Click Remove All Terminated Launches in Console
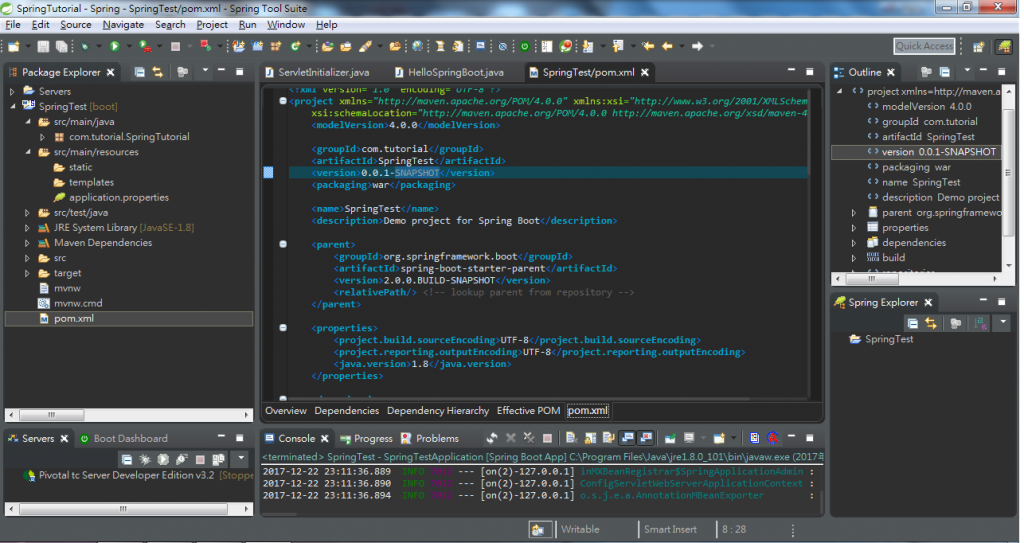Image resolution: width=1024 pixels, height=543 pixels. [x=529, y=438]
